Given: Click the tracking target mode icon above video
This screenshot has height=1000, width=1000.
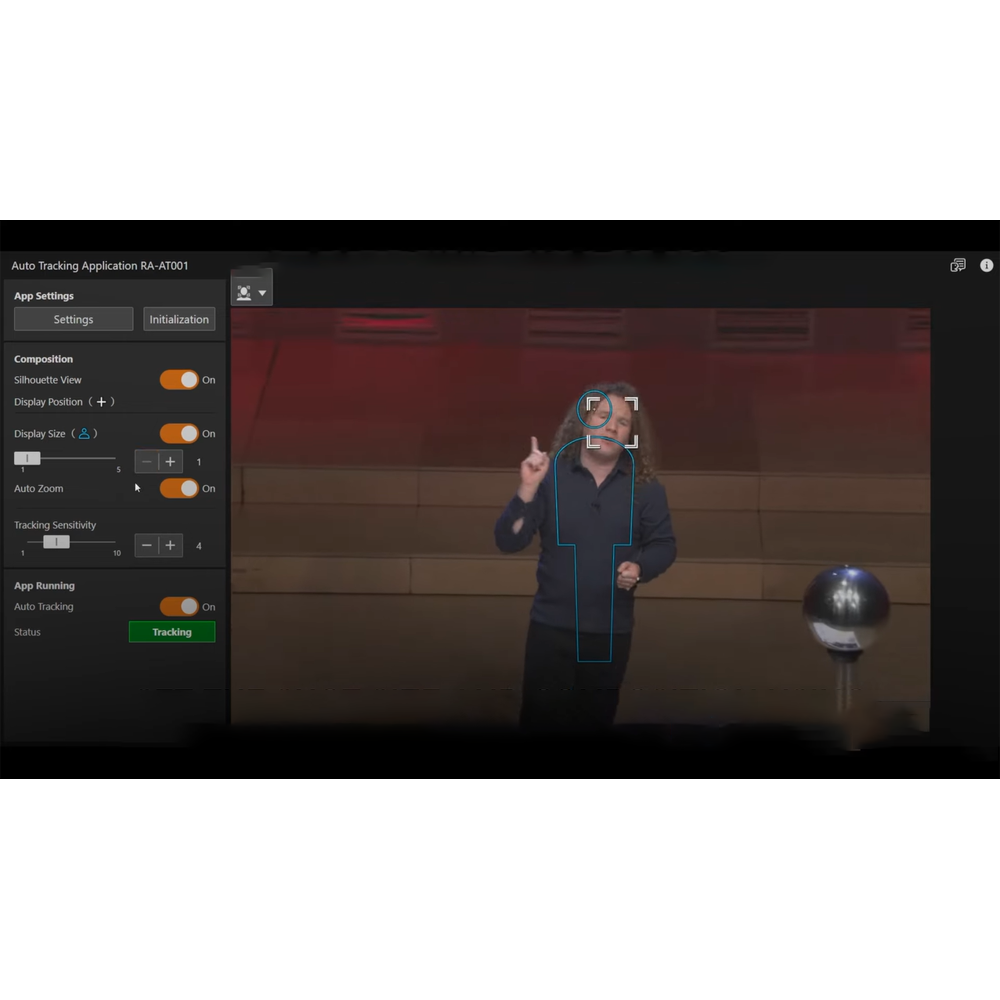Looking at the screenshot, I should click(244, 293).
